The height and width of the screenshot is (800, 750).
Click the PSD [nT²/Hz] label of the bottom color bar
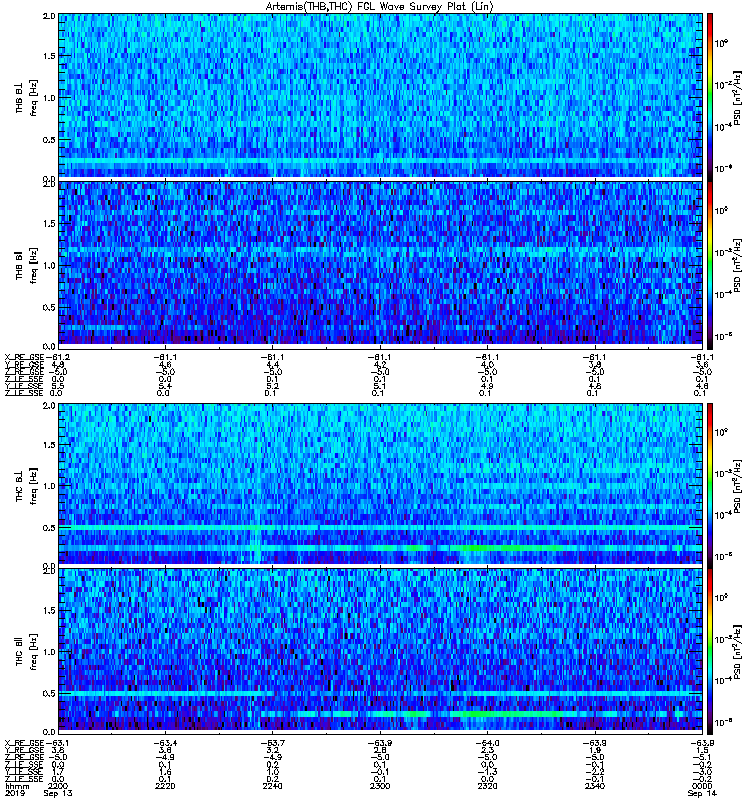click(x=738, y=652)
